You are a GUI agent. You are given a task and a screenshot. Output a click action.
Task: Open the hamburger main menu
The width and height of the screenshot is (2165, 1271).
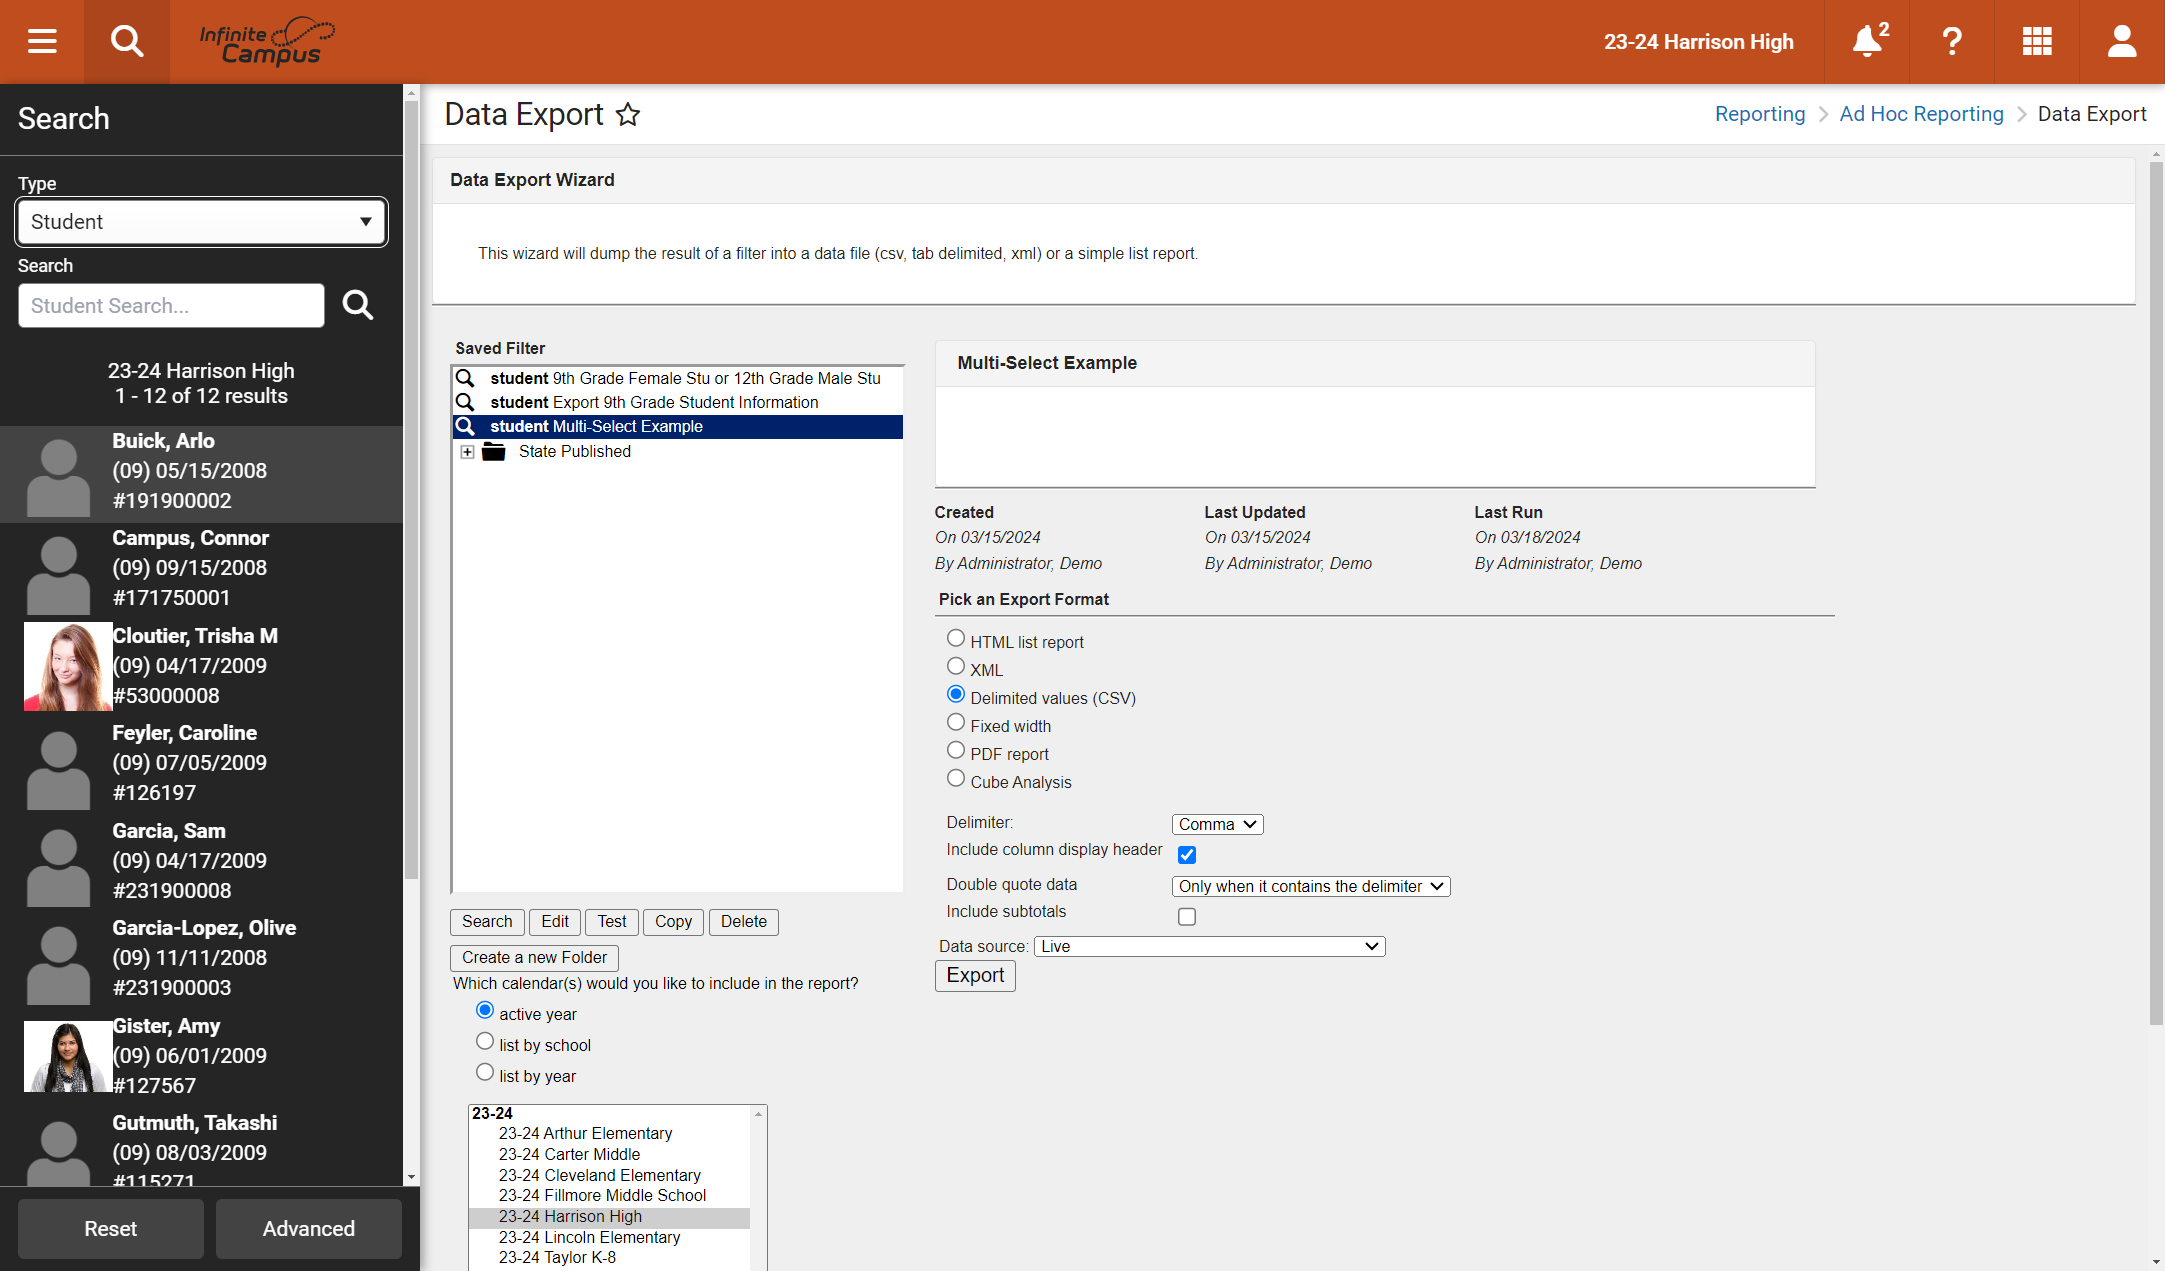(x=42, y=42)
